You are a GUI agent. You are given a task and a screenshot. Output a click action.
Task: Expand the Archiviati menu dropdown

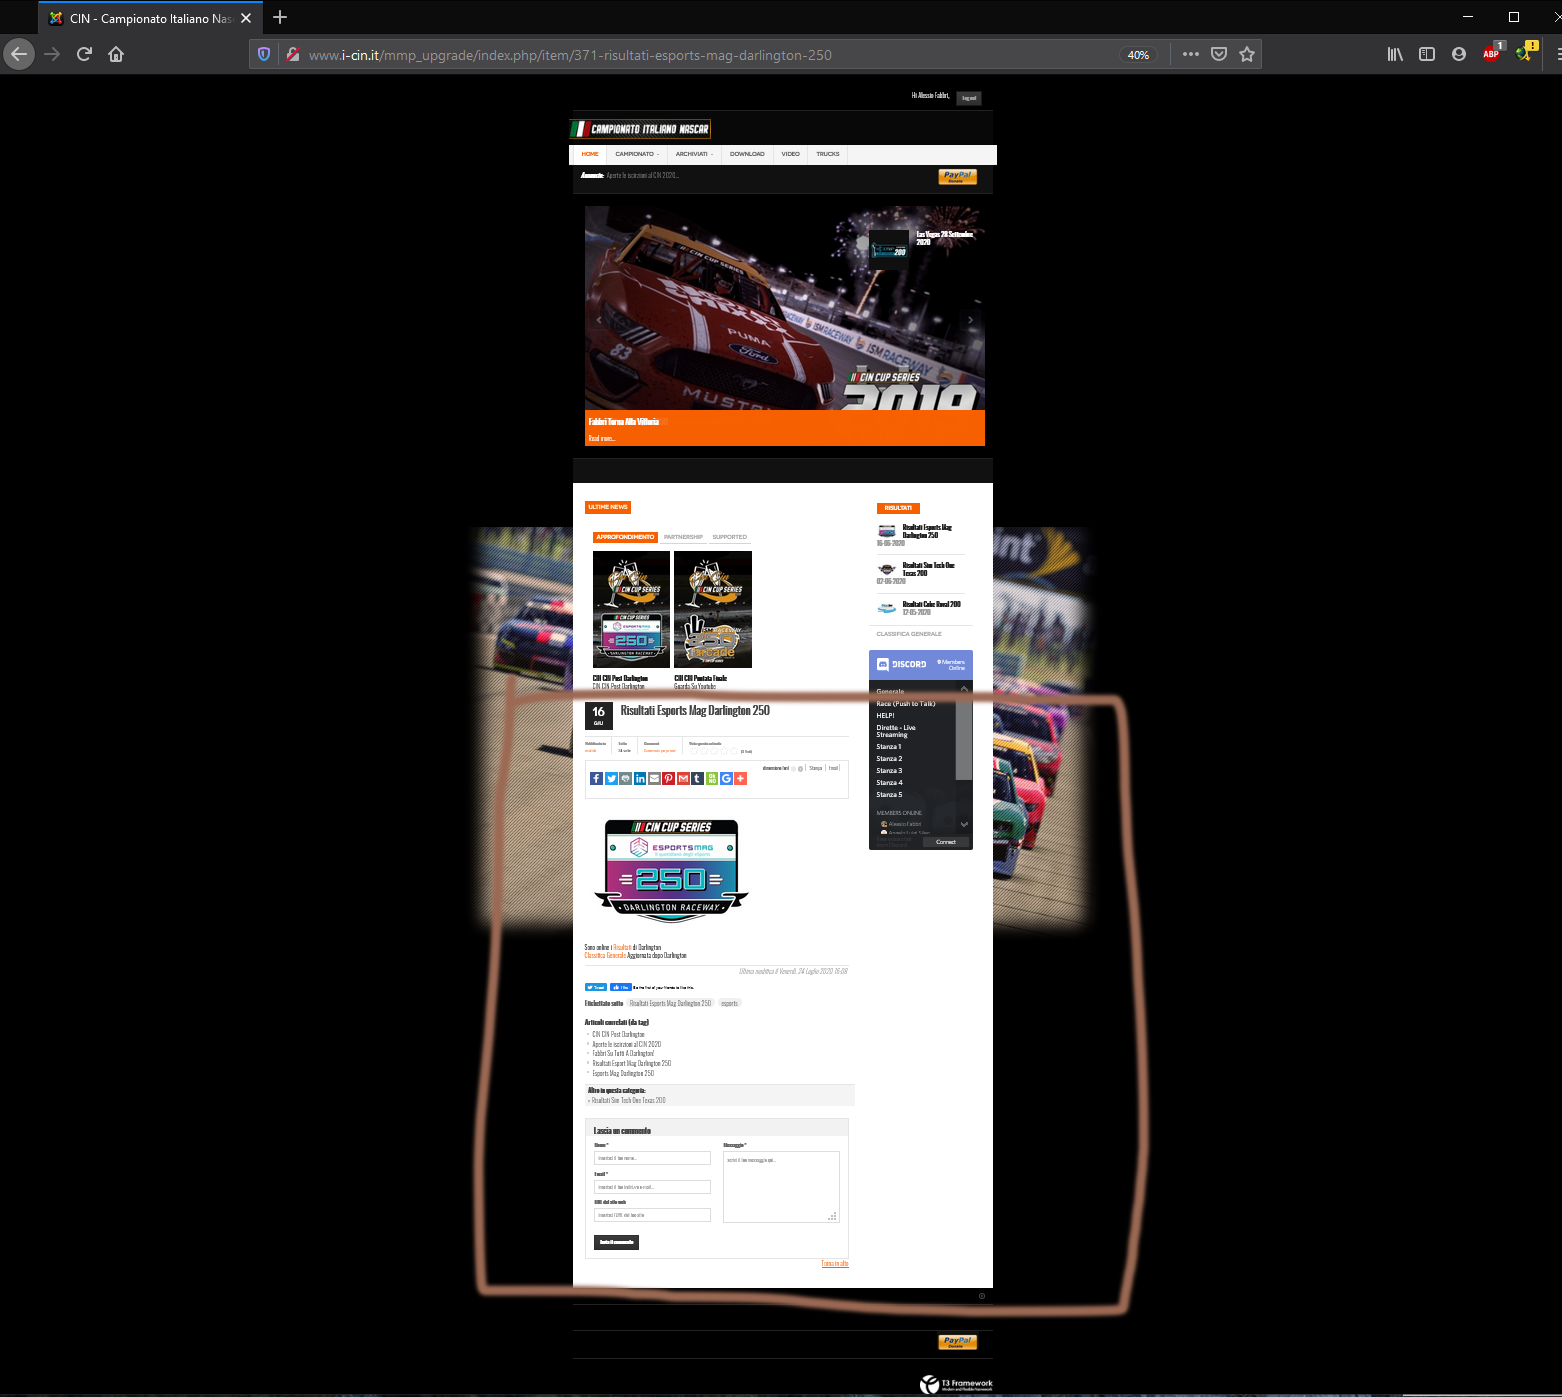[694, 154]
